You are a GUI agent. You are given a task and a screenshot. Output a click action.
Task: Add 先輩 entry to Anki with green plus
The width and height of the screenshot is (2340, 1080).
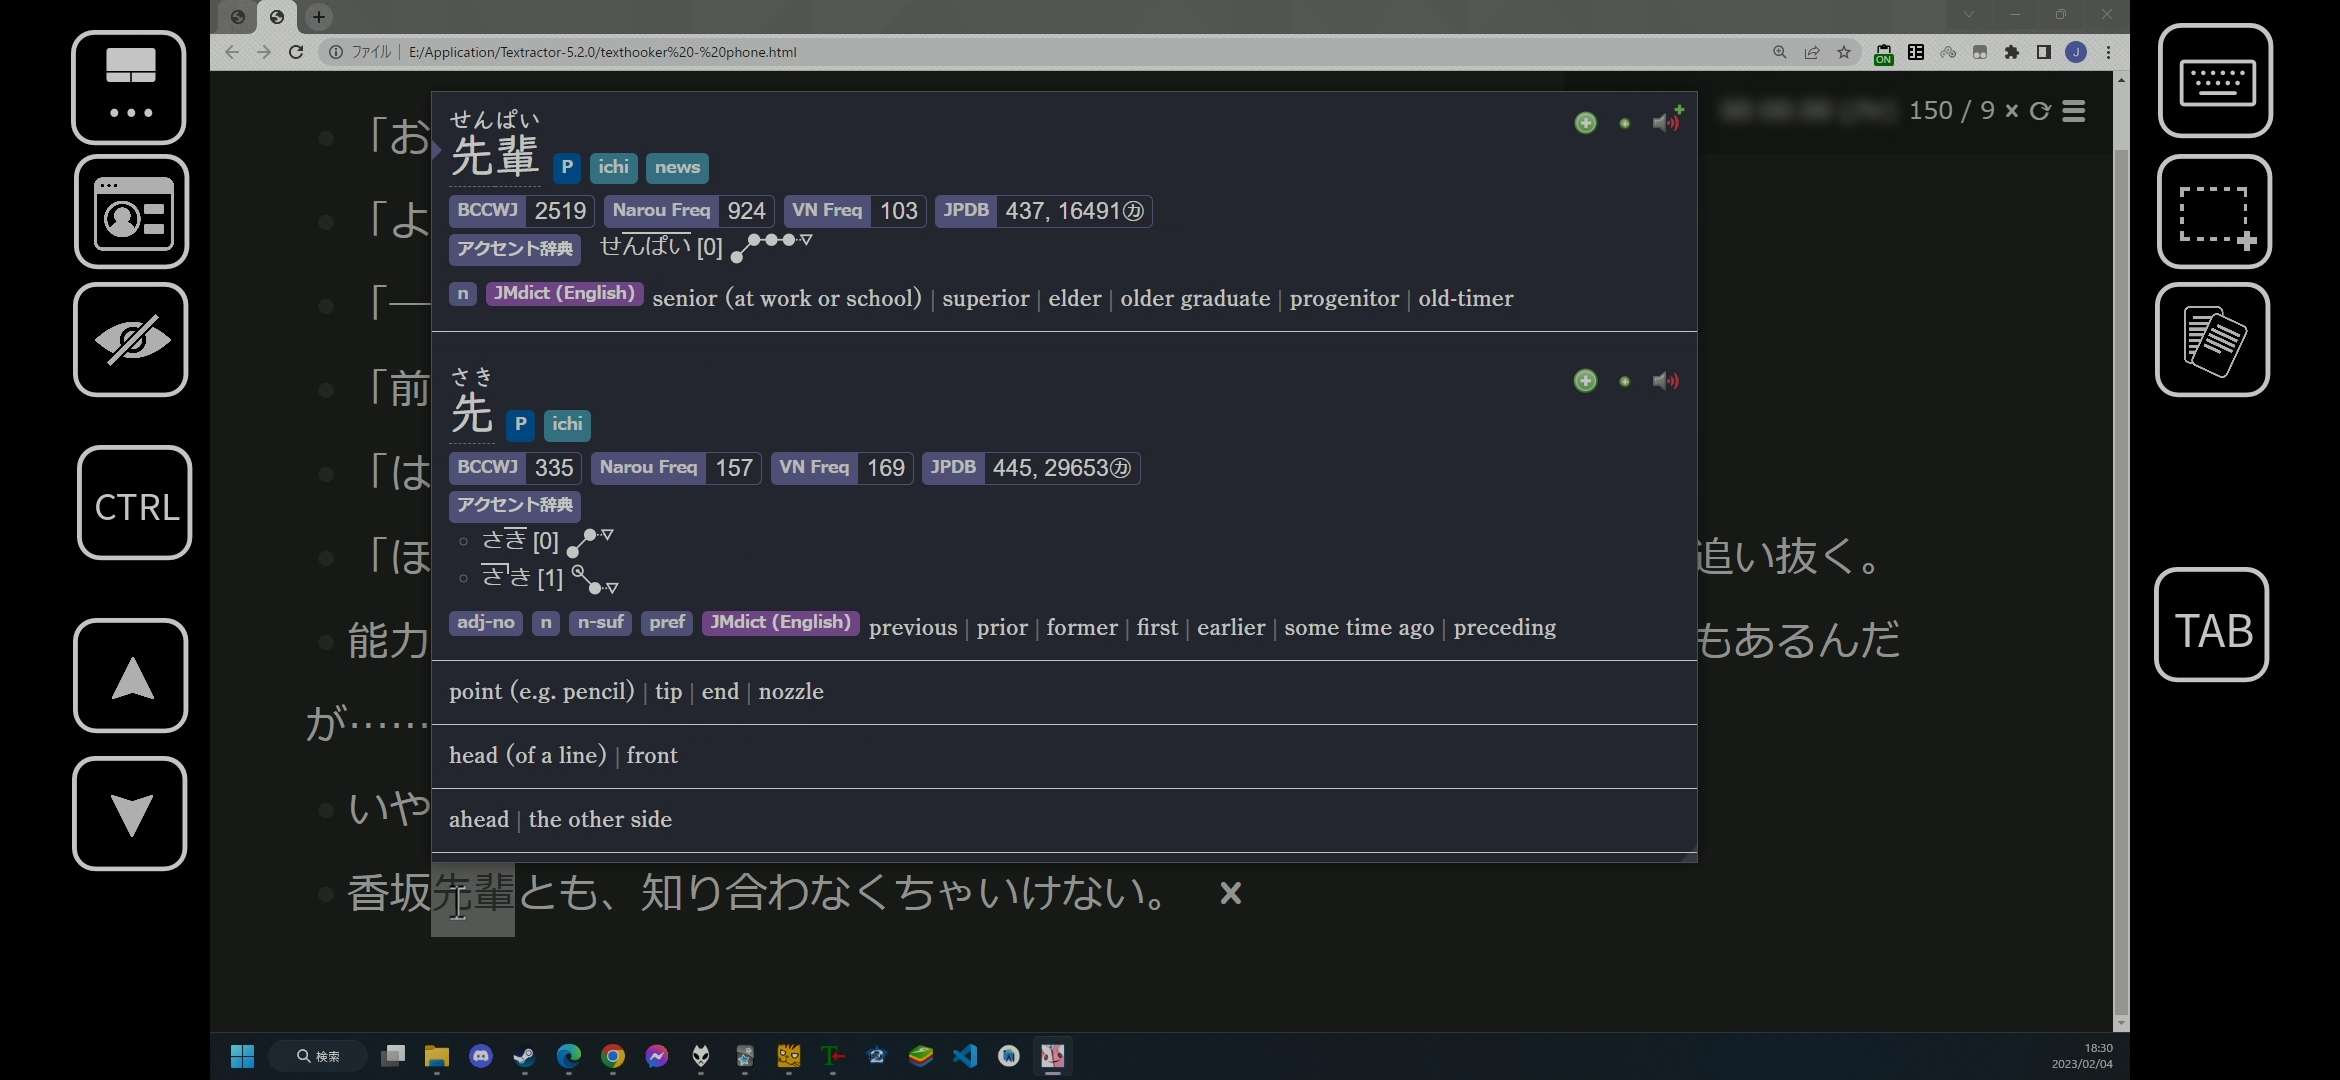point(1585,123)
